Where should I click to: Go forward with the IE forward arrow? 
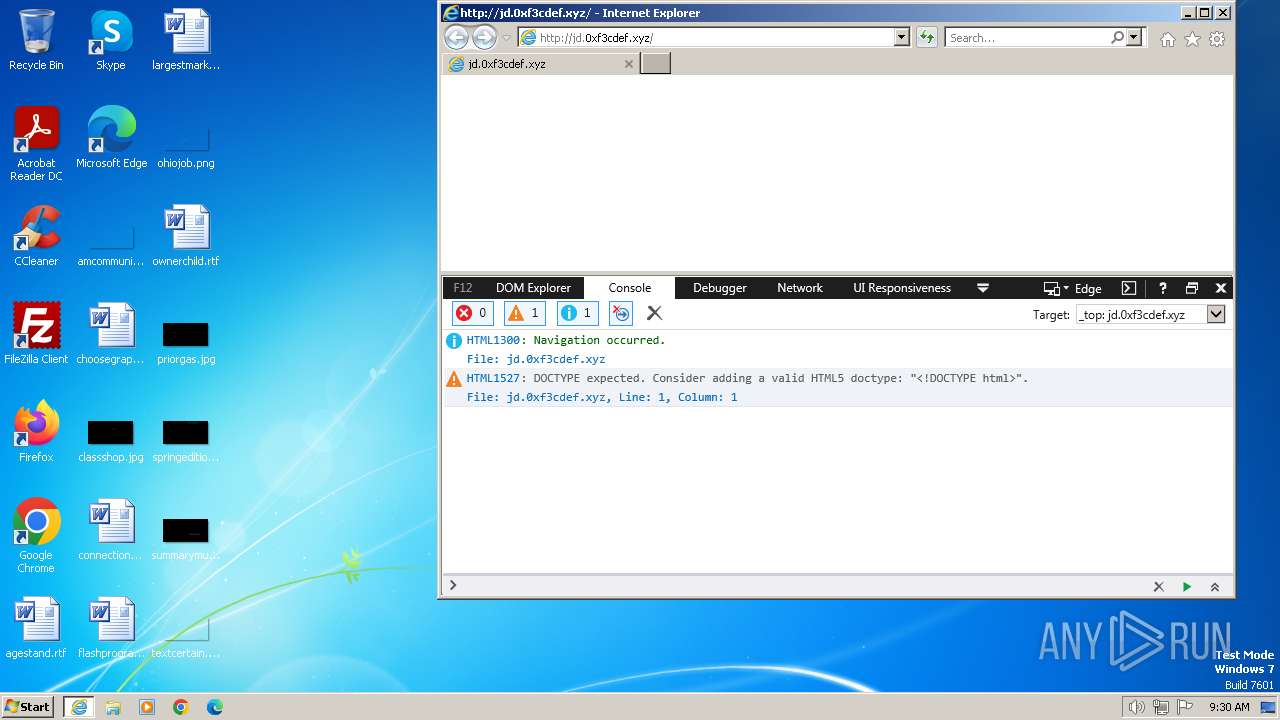[484, 38]
